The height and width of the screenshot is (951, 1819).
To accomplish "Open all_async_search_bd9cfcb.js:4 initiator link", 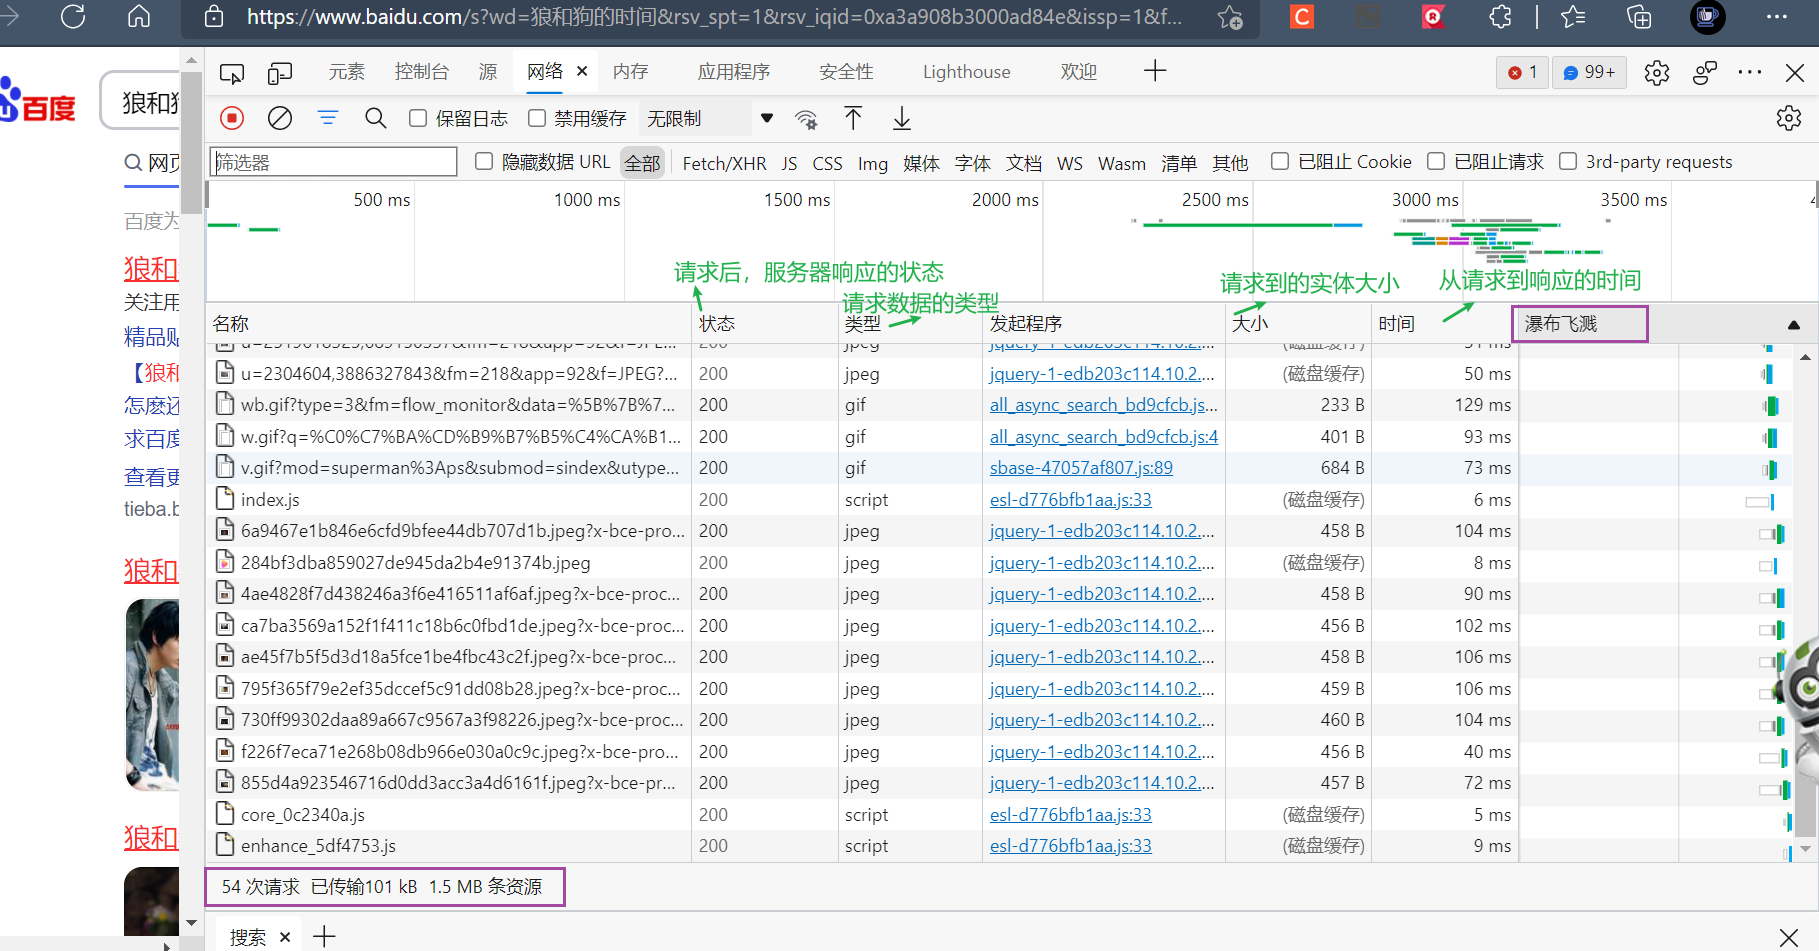I will pyautogui.click(x=1104, y=437).
